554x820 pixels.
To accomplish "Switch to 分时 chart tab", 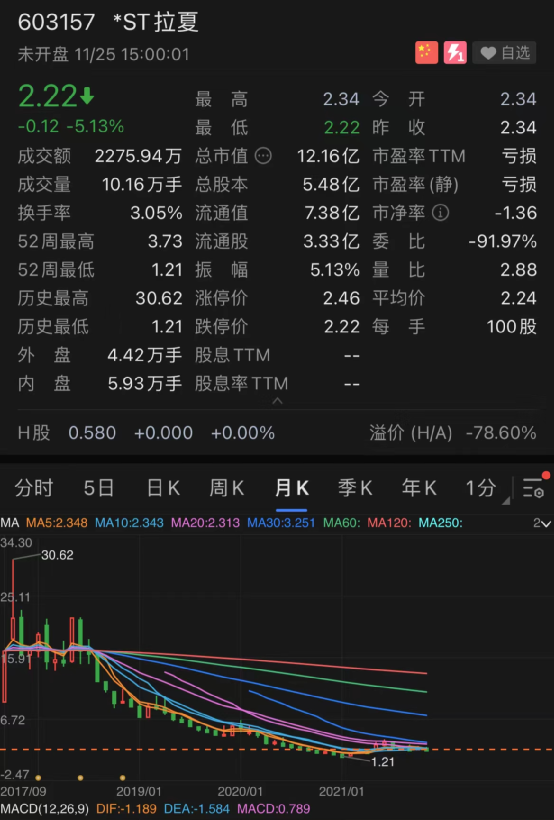I will coord(34,488).
